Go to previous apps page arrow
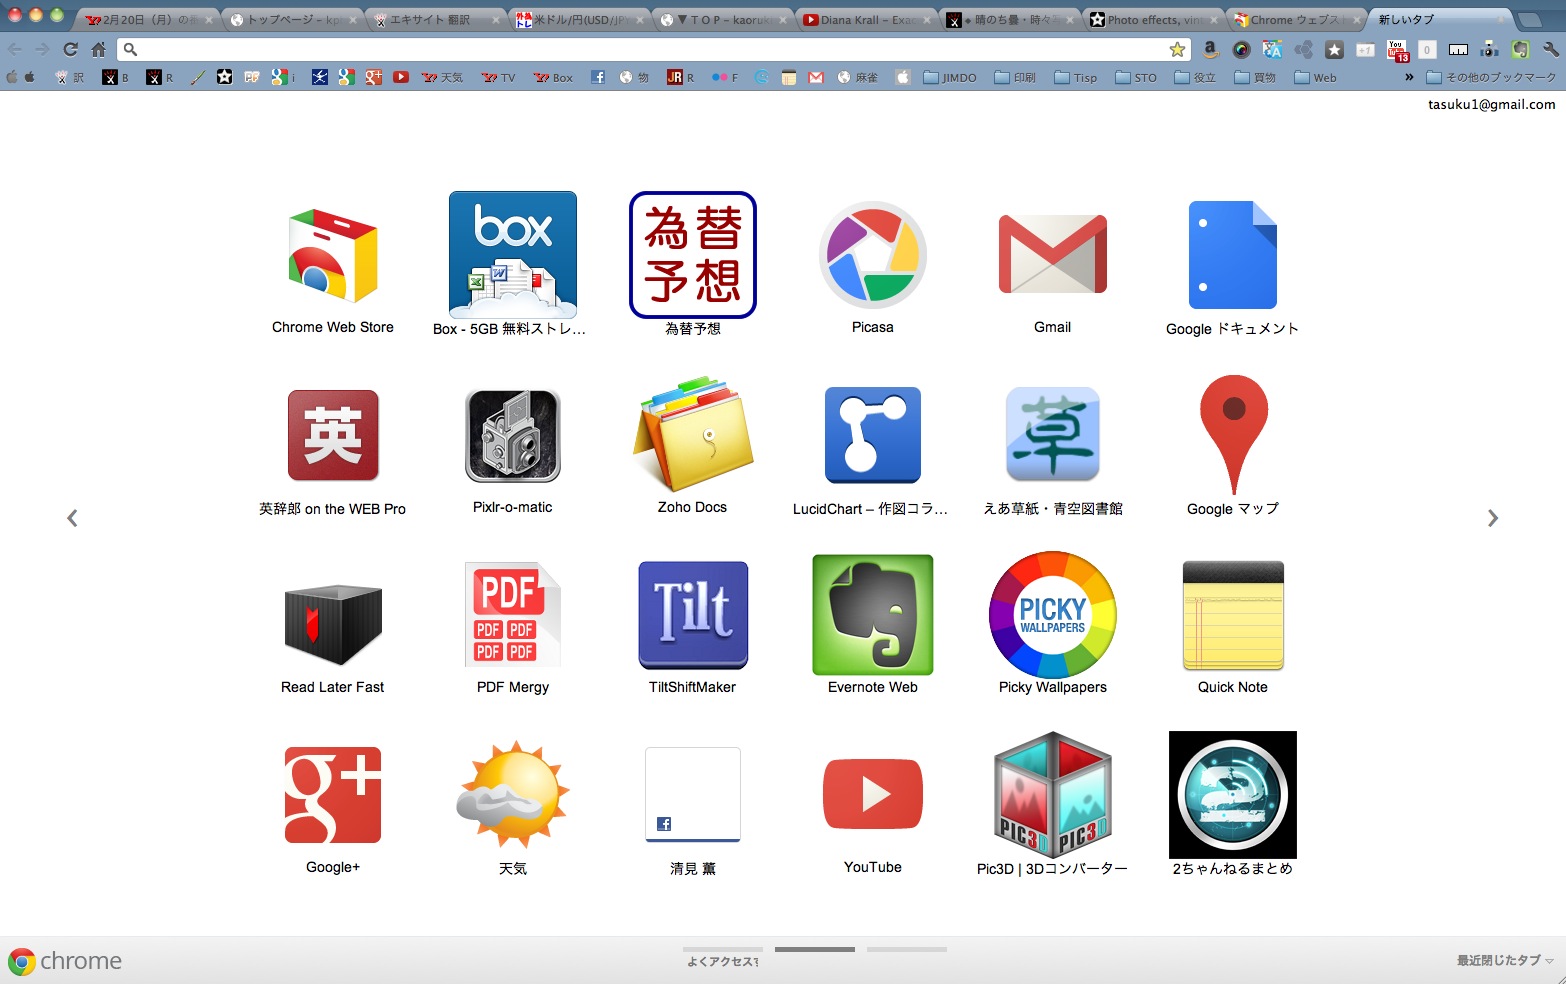 [72, 518]
